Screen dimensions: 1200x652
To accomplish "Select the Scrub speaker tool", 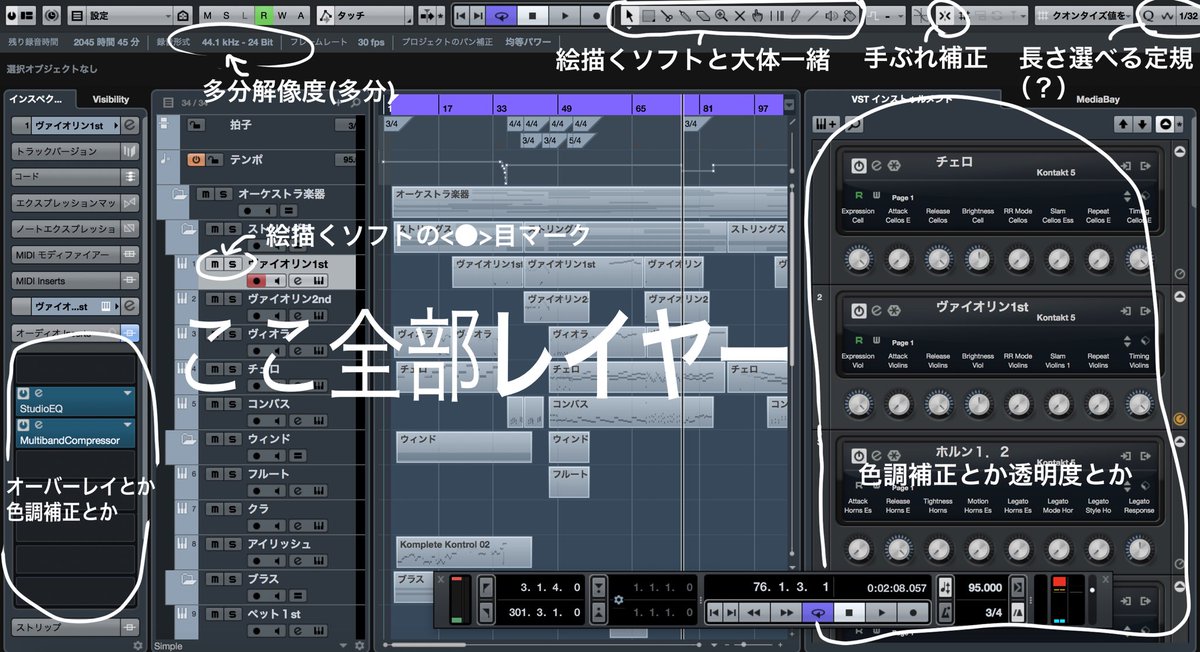I will (x=833, y=15).
